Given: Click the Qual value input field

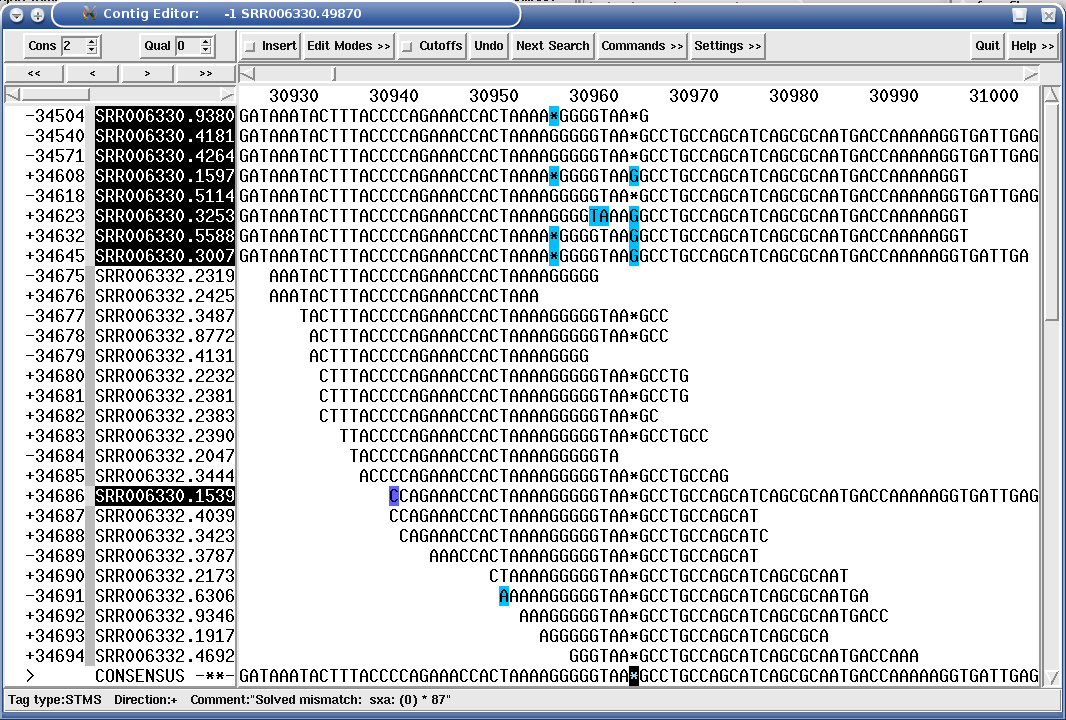Looking at the screenshot, I should click(x=188, y=46).
